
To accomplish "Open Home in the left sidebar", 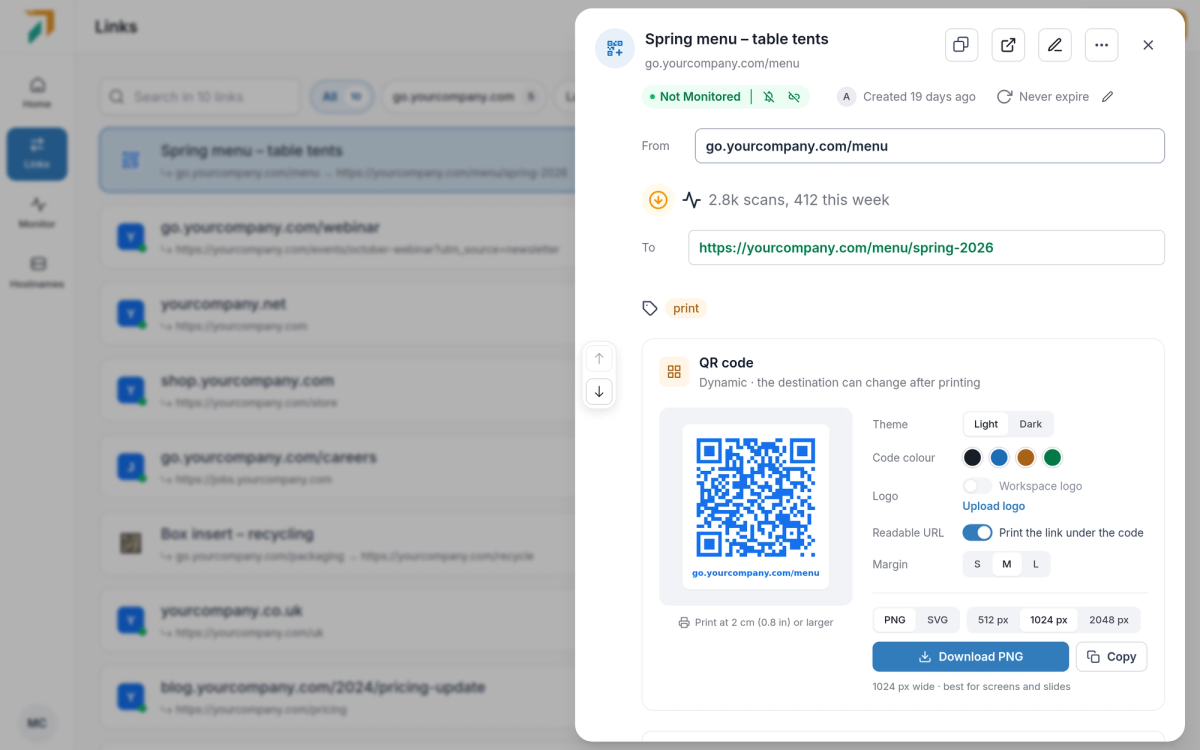I will click(37, 93).
